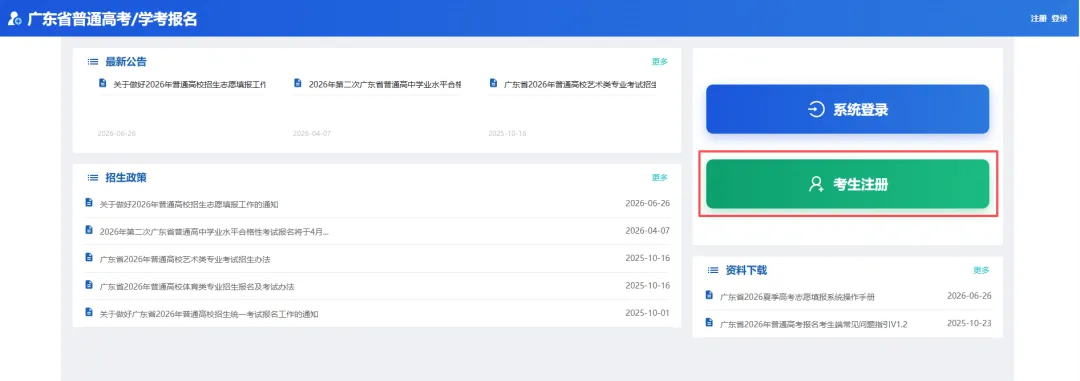Open announcement card 关于做好2026年普通高校招生志愿填报工作
The image size is (1080, 381).
coord(189,85)
